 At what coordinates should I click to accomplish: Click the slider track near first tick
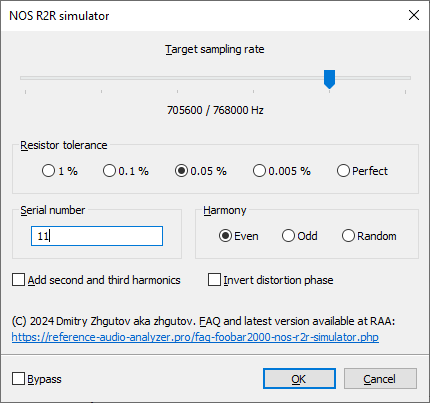coord(26,78)
